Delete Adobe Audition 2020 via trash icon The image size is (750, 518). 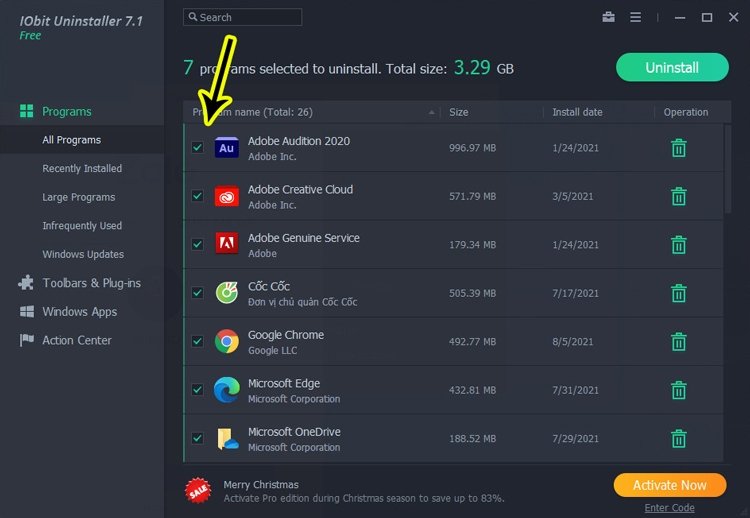pyautogui.click(x=678, y=148)
